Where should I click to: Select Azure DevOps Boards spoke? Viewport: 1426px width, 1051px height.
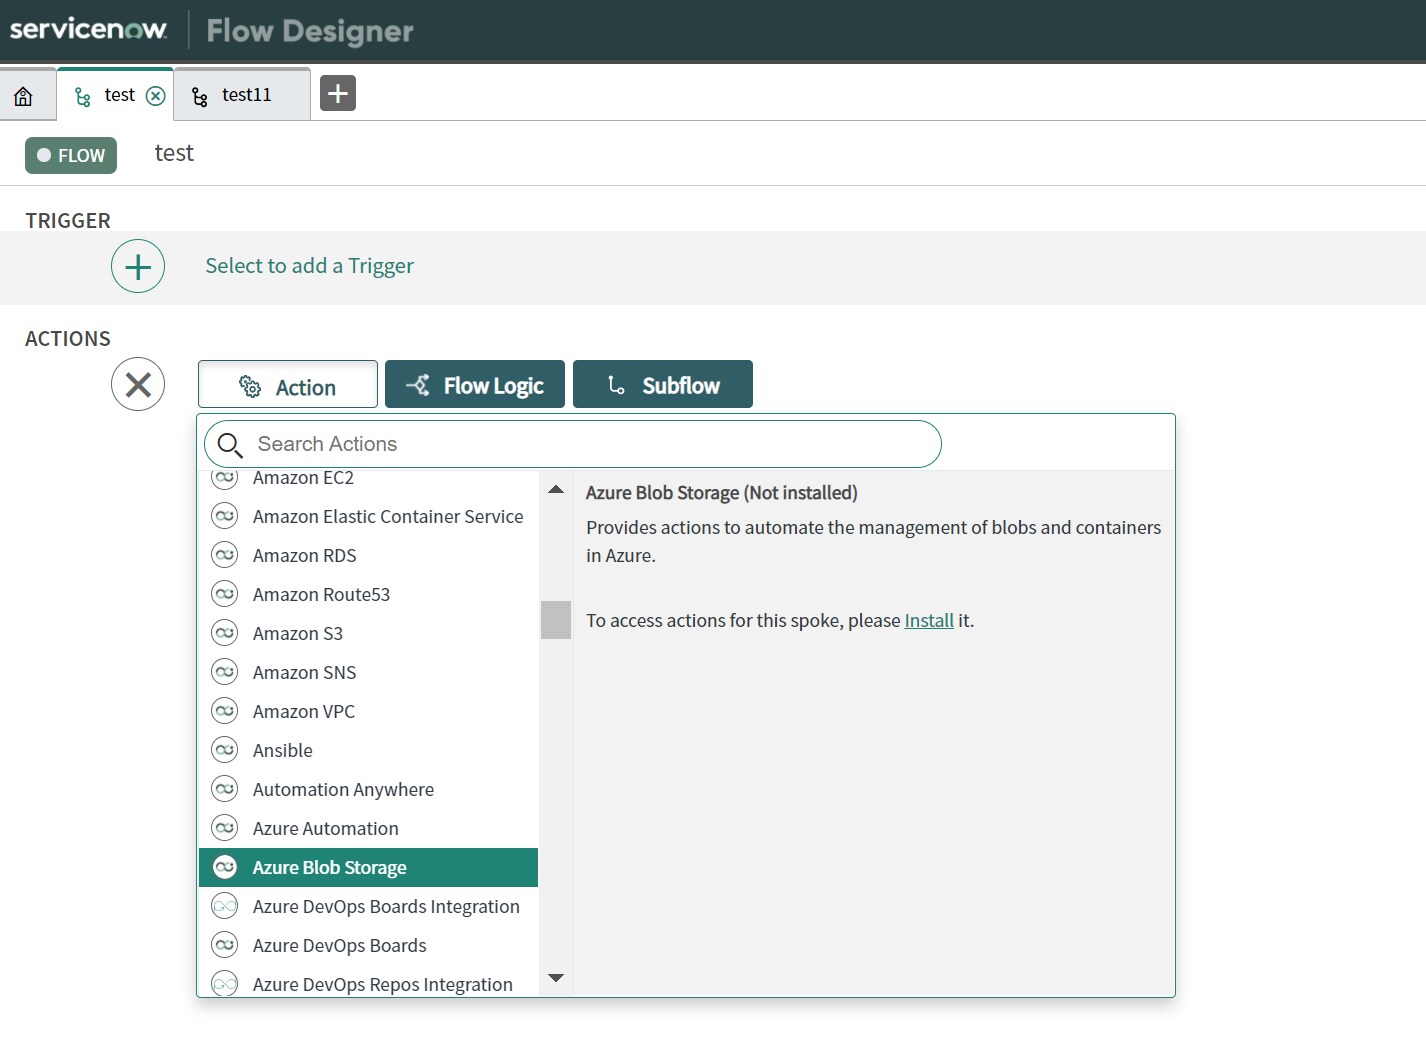pos(368,945)
